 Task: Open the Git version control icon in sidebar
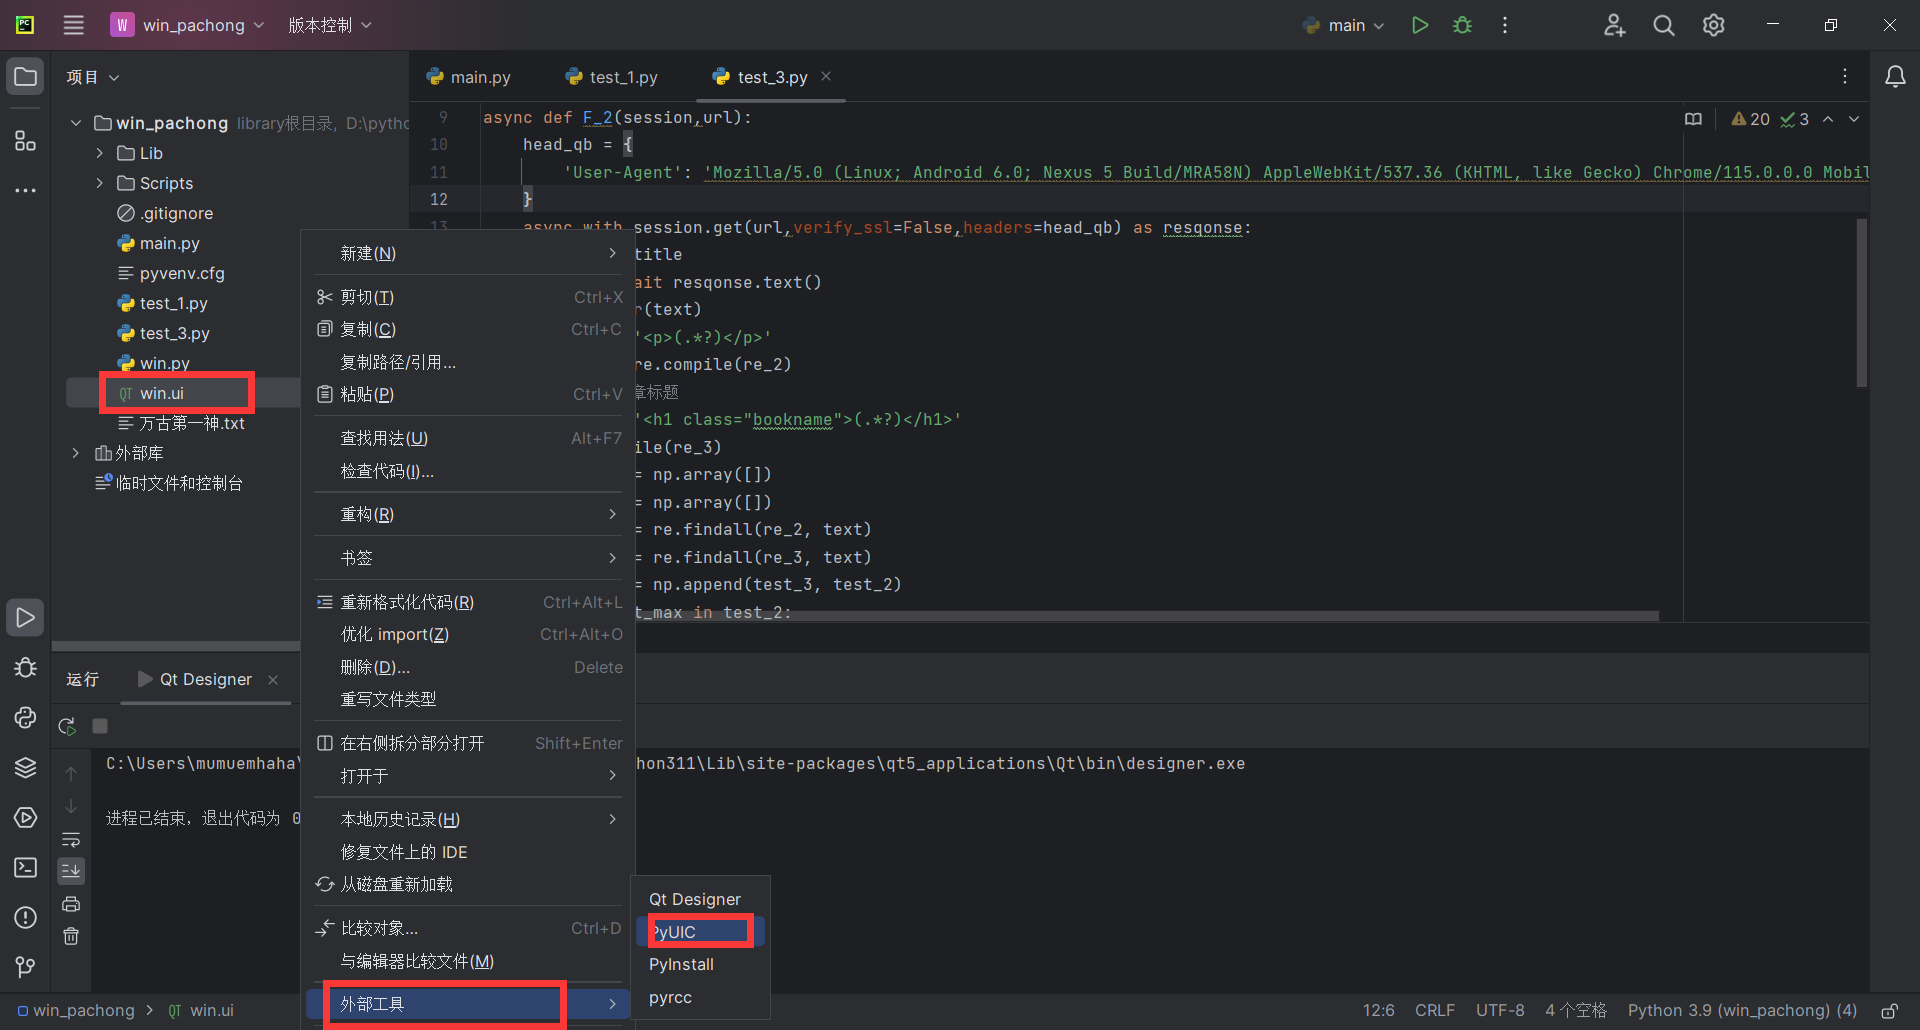point(25,967)
